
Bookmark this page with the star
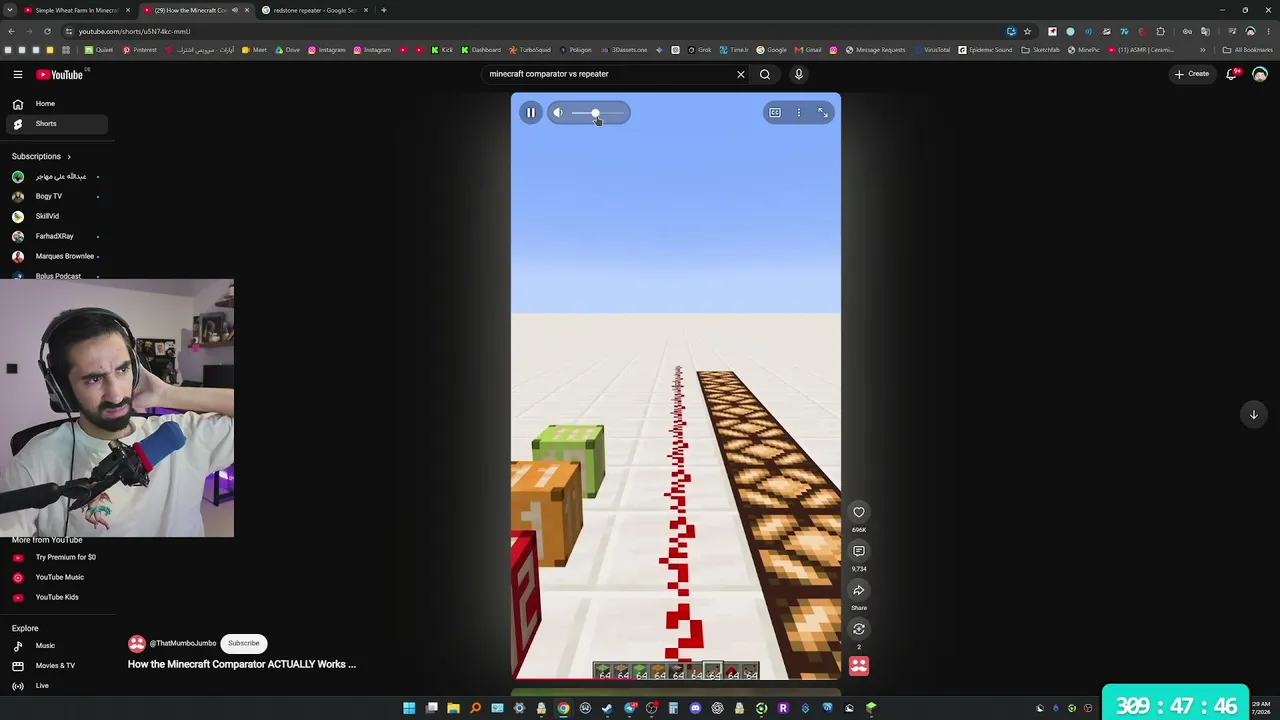point(1027,31)
